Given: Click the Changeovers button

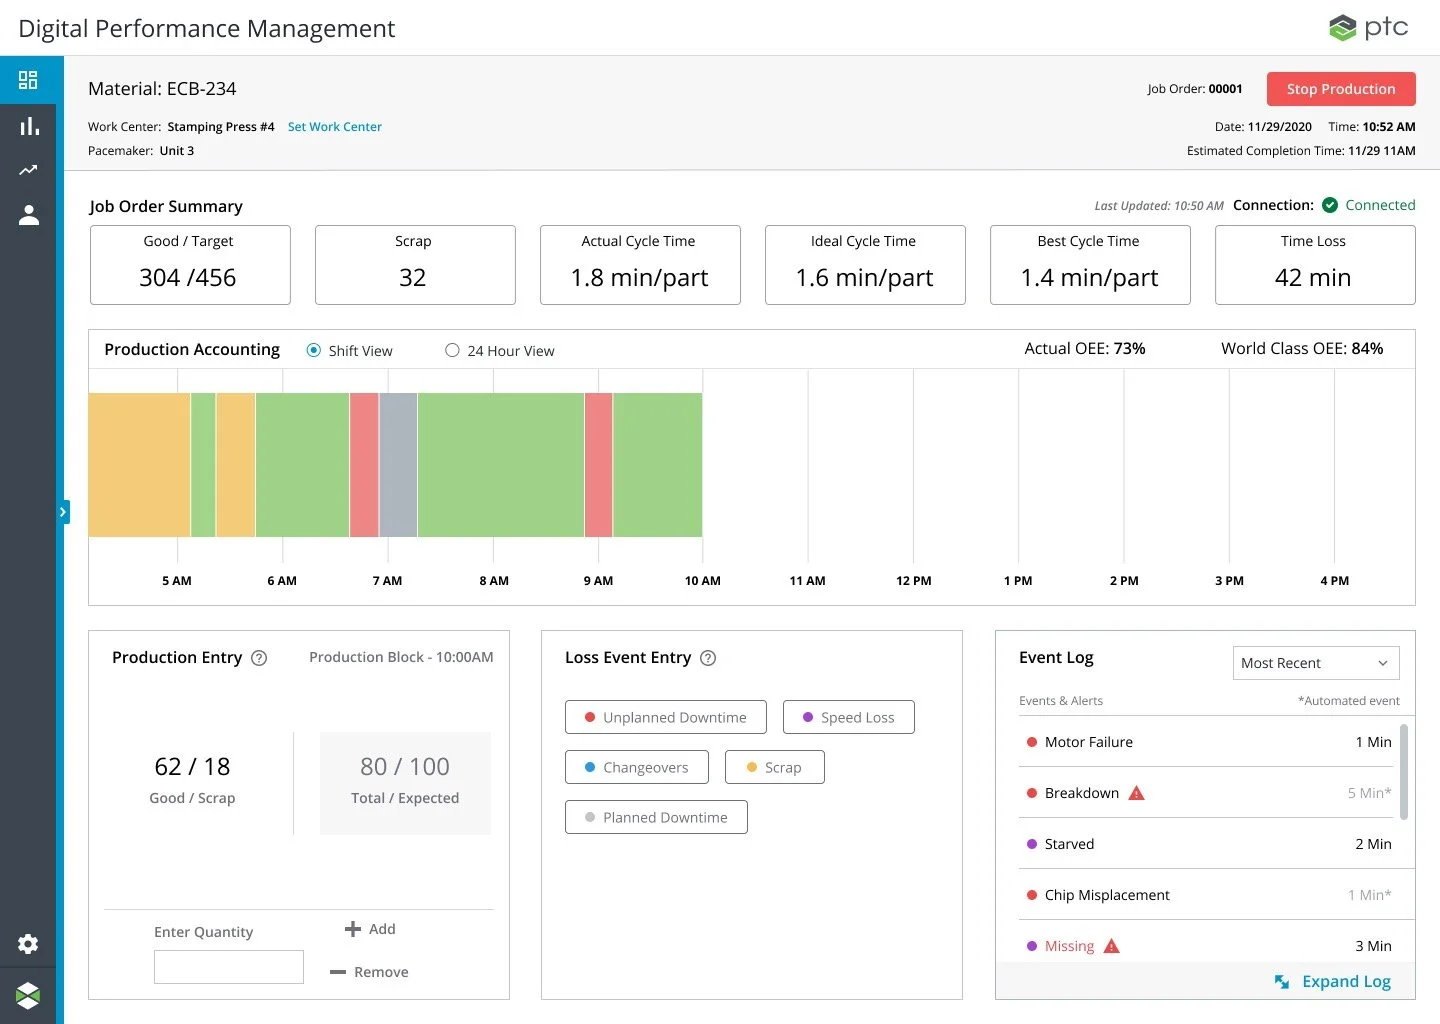Looking at the screenshot, I should [x=637, y=767].
